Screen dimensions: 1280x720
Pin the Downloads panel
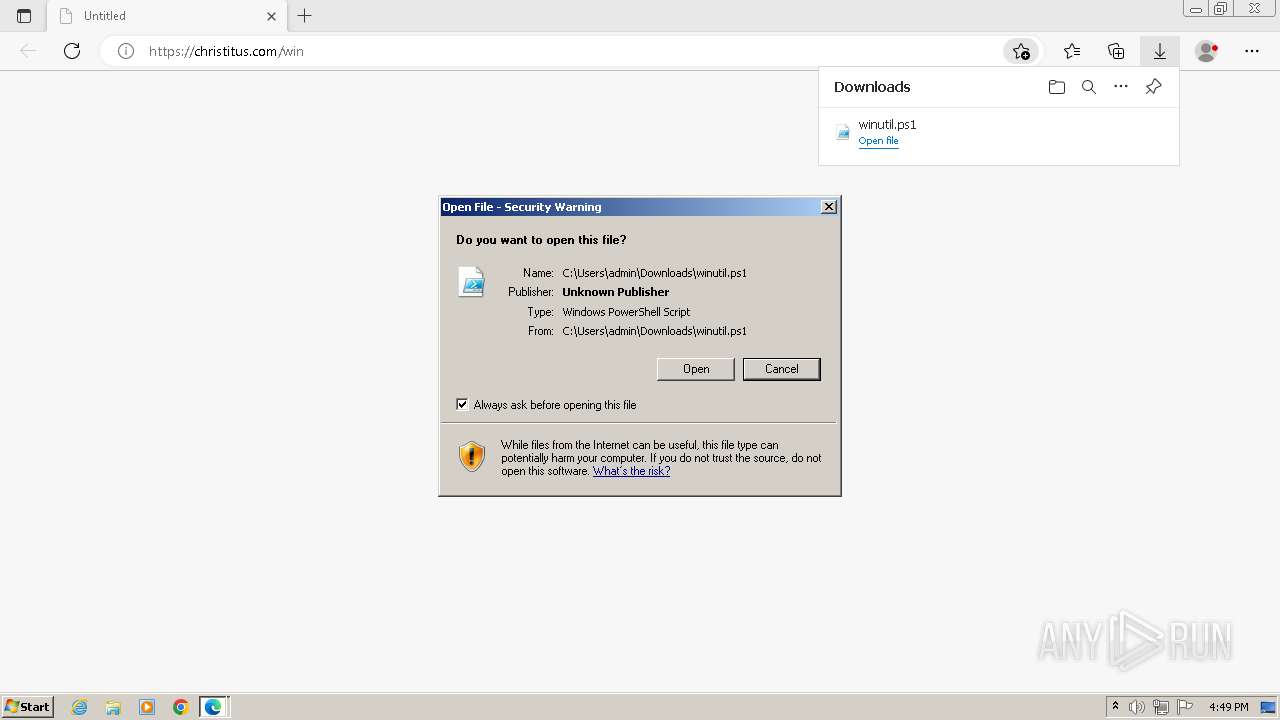[1153, 87]
